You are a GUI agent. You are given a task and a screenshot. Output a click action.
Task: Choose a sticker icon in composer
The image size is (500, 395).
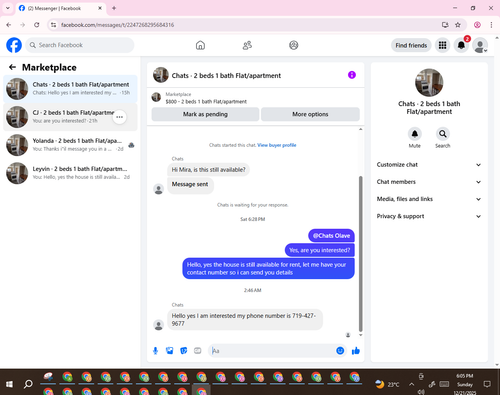[184, 351]
